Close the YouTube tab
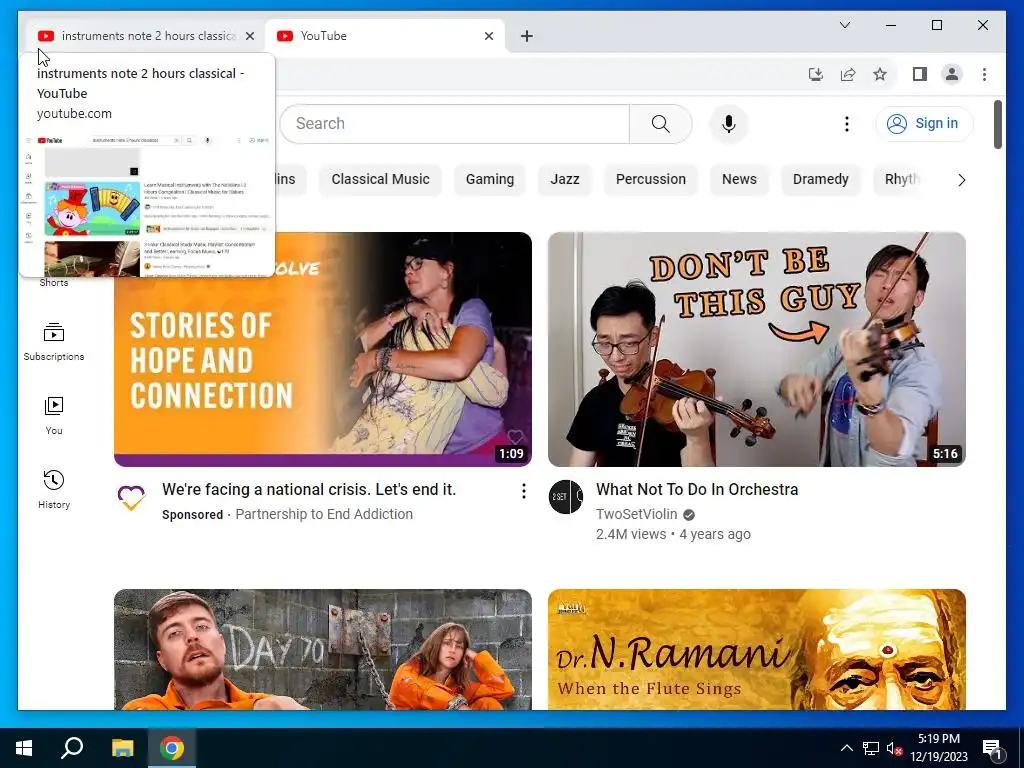Screen dimensions: 1024x768 (x=488, y=36)
